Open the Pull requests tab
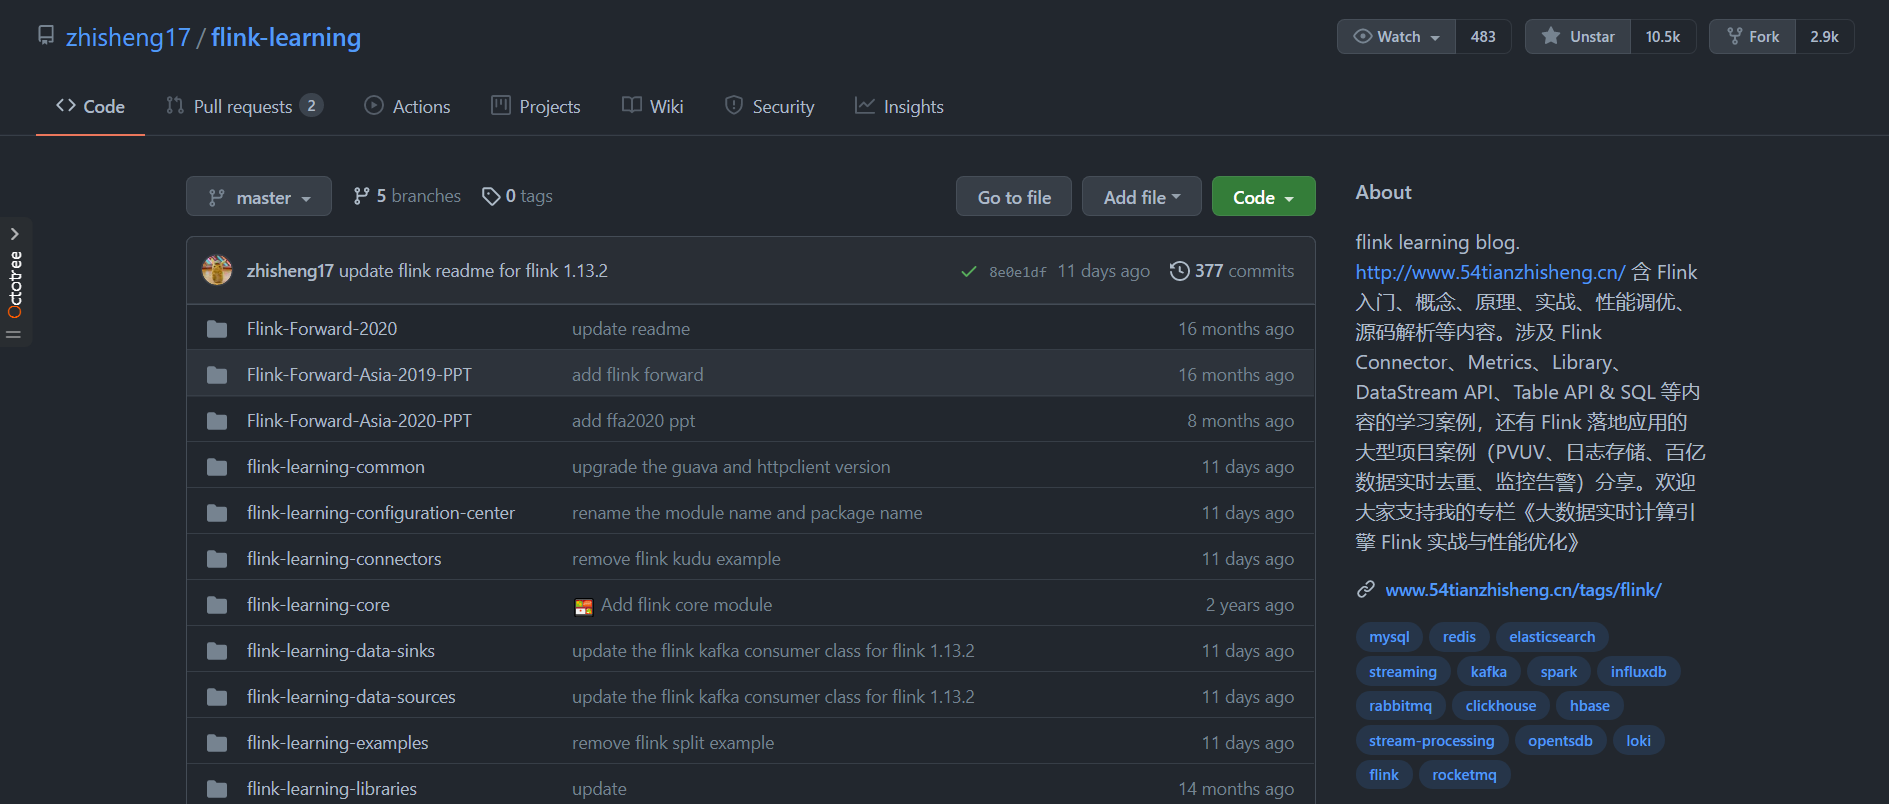 coord(244,106)
